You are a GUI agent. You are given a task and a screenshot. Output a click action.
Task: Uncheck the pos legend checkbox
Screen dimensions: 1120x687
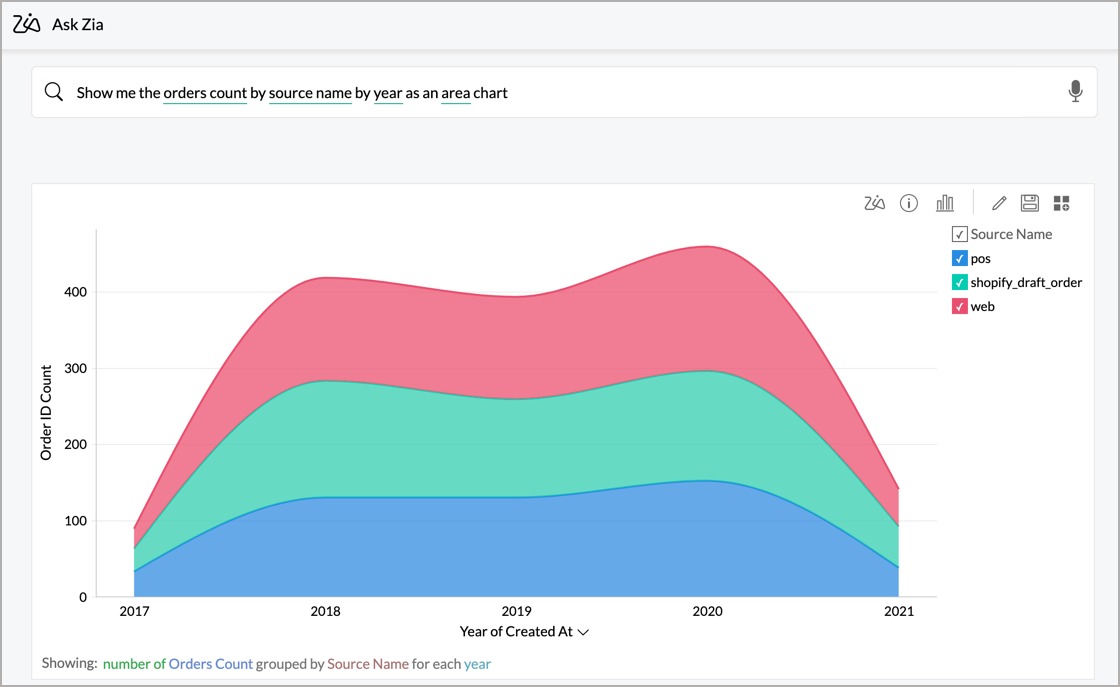tap(959, 258)
